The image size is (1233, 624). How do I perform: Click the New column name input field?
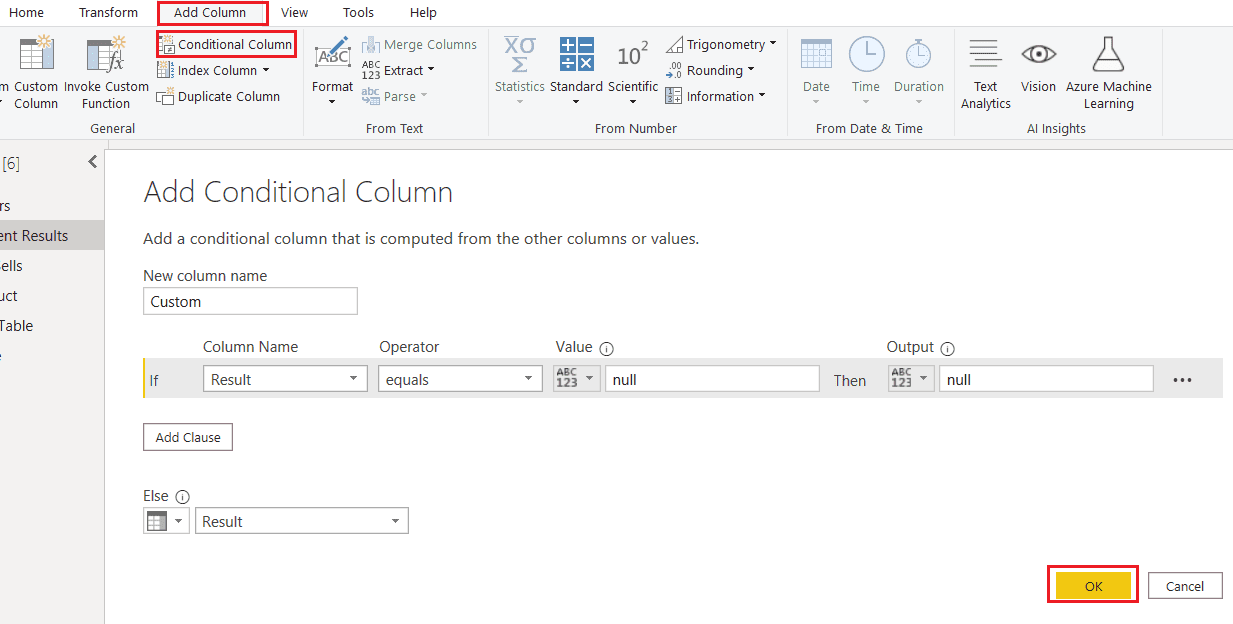250,300
